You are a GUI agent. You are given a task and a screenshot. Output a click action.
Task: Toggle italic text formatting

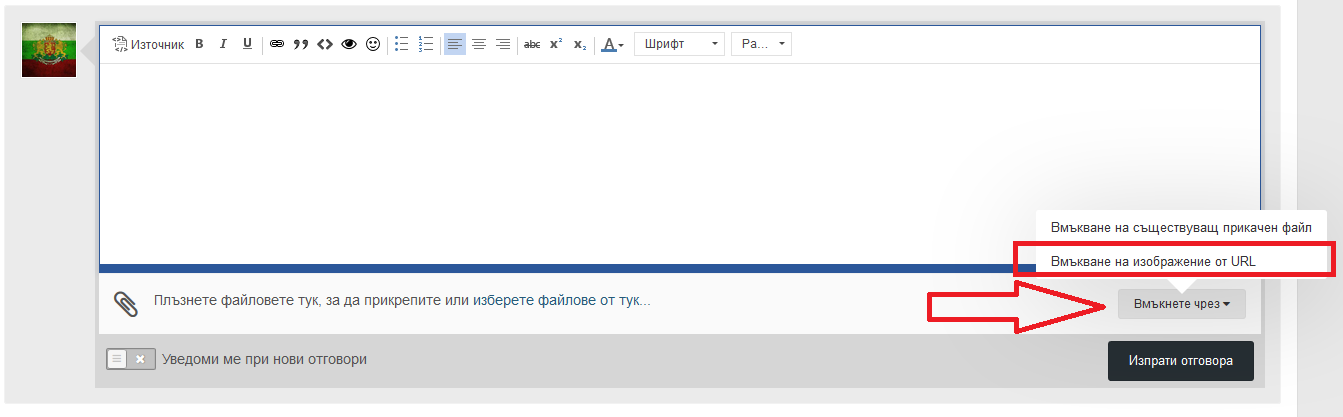point(223,44)
